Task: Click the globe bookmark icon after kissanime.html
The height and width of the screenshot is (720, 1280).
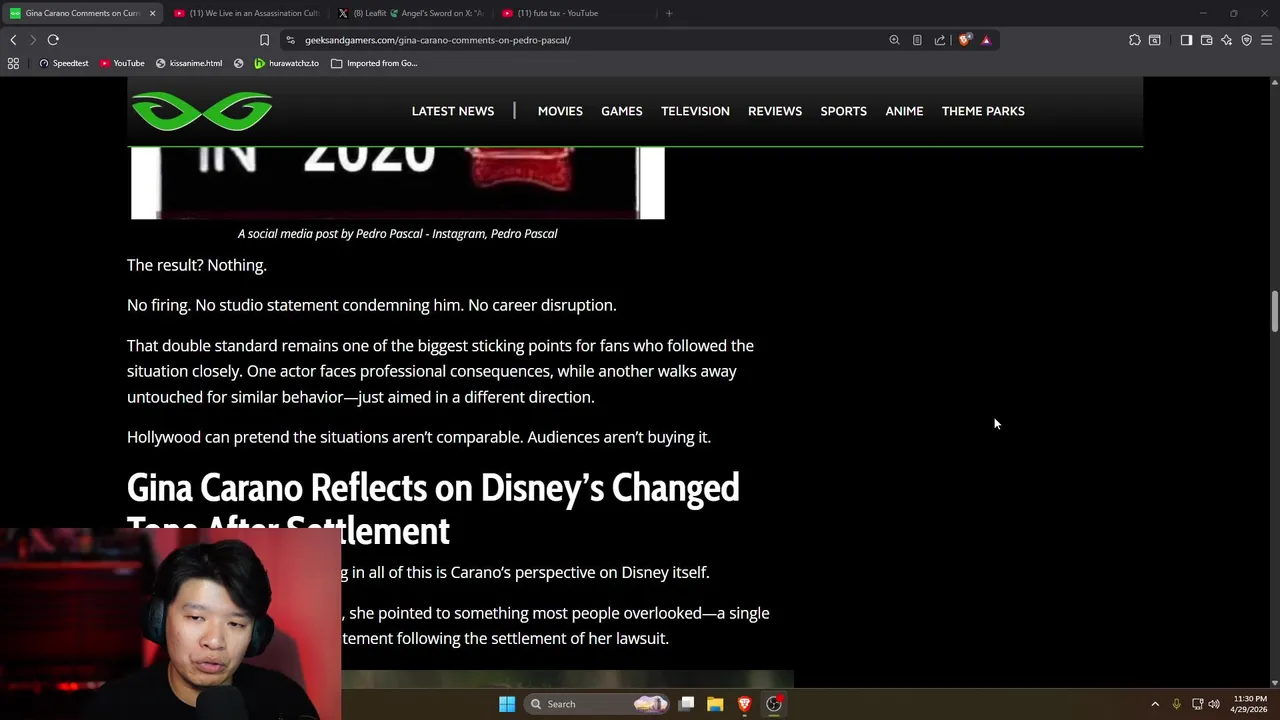Action: tap(238, 63)
